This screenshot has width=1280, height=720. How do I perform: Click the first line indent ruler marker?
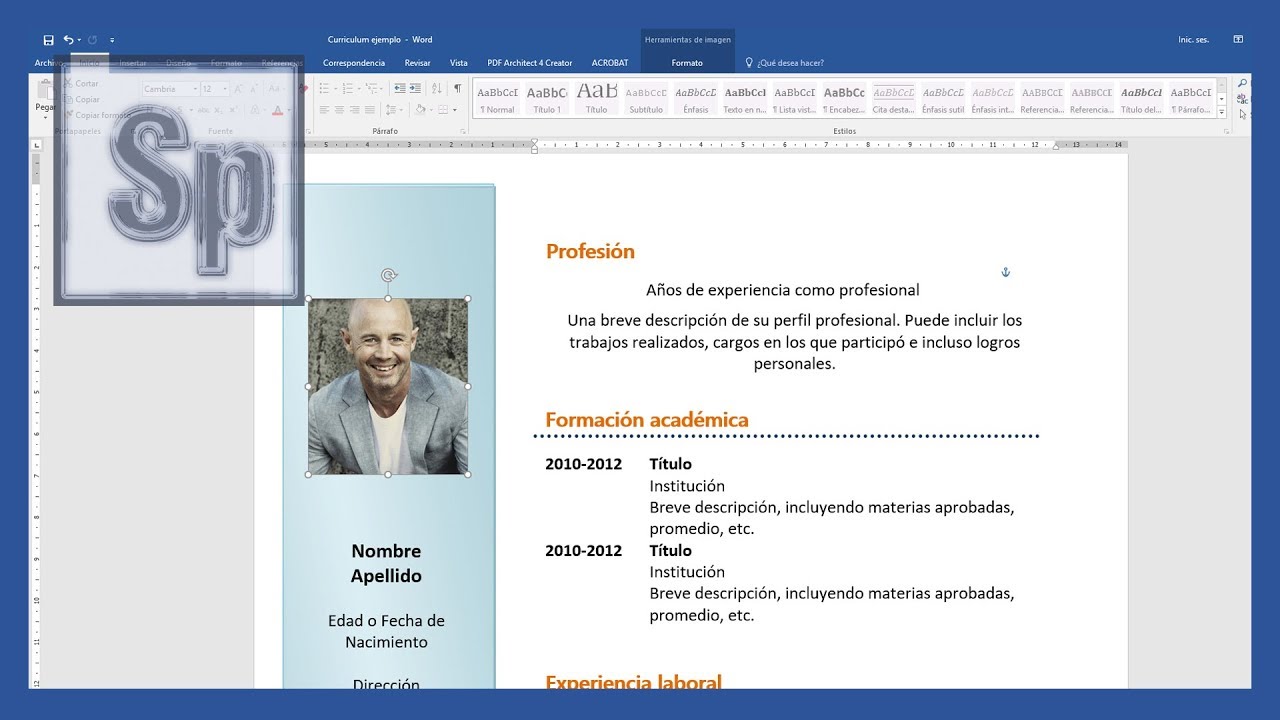534,141
